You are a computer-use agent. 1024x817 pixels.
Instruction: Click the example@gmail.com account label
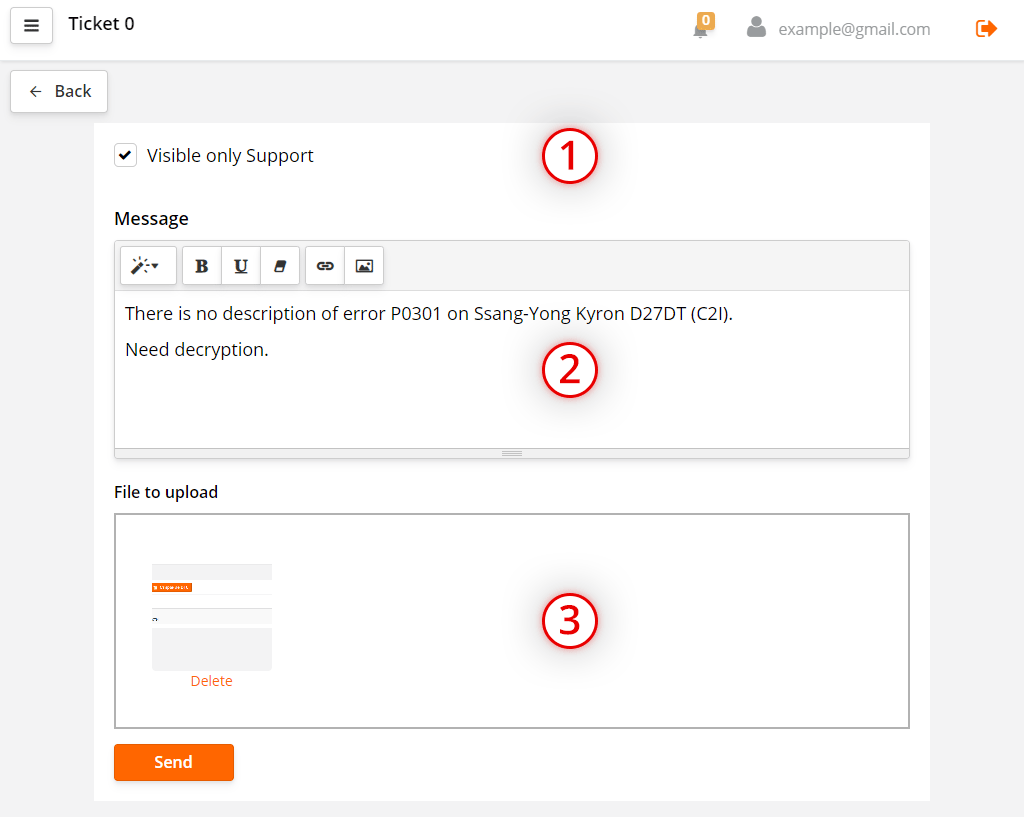click(x=854, y=29)
